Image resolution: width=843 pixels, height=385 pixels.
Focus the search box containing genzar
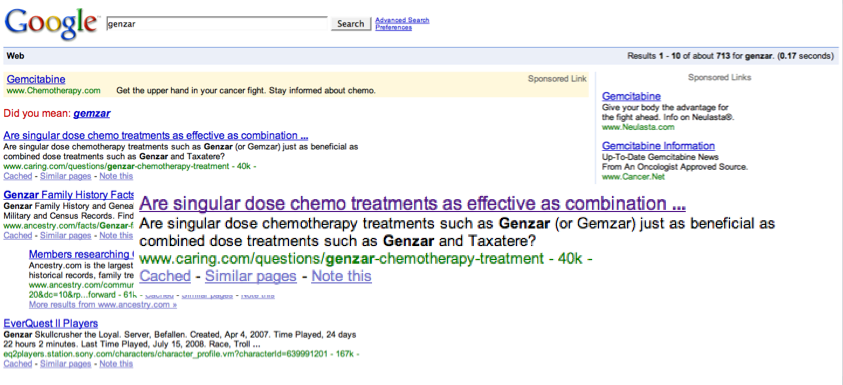[x=217, y=24]
